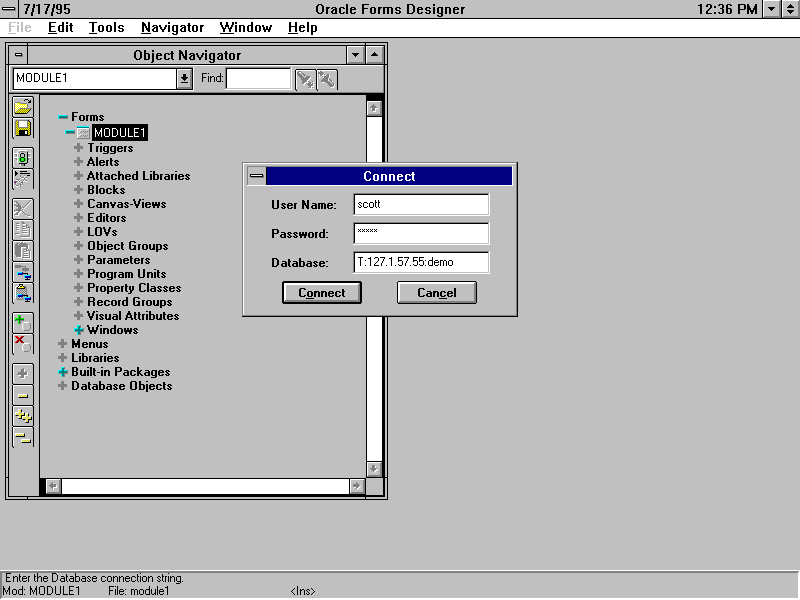Click the green plus Create icon
The width and height of the screenshot is (800, 600).
pos(22,322)
